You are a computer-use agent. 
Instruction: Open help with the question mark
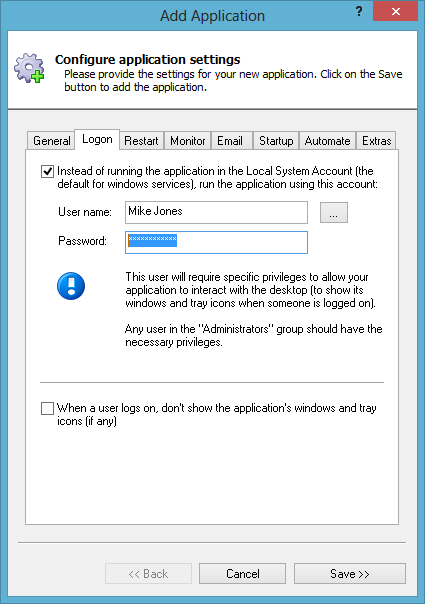(x=359, y=11)
